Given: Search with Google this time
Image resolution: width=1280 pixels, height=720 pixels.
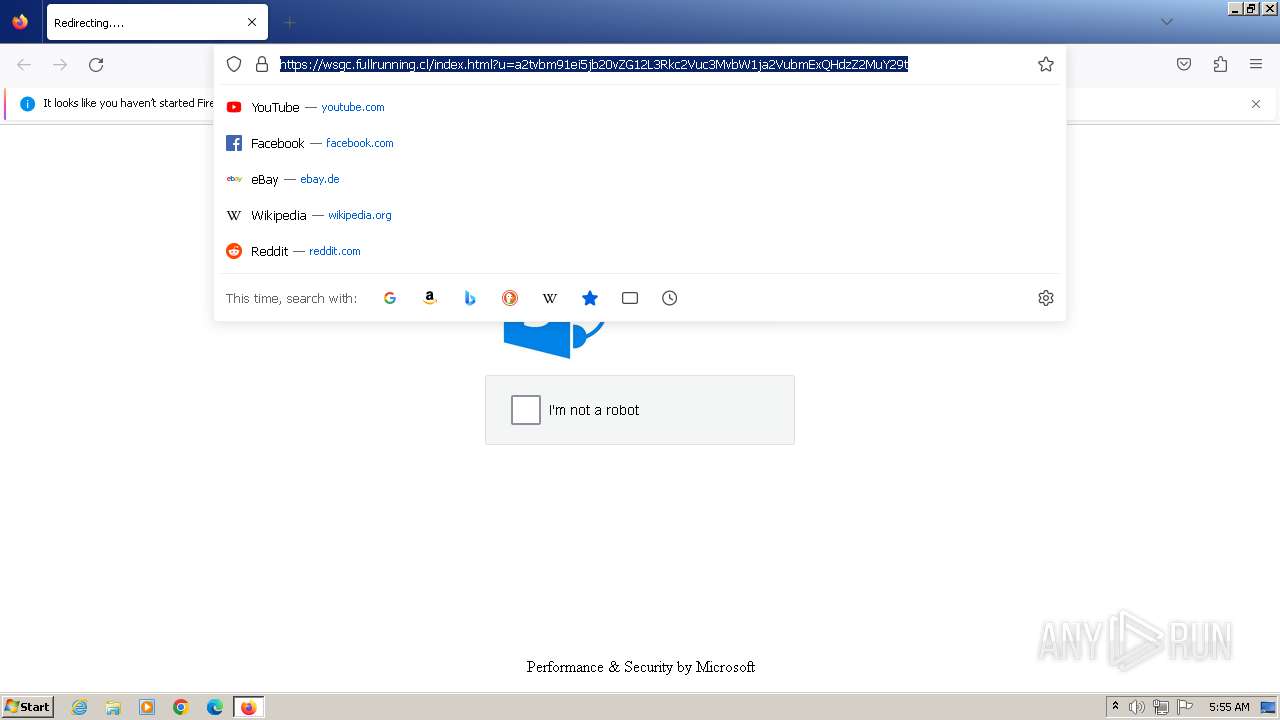Looking at the screenshot, I should [390, 298].
